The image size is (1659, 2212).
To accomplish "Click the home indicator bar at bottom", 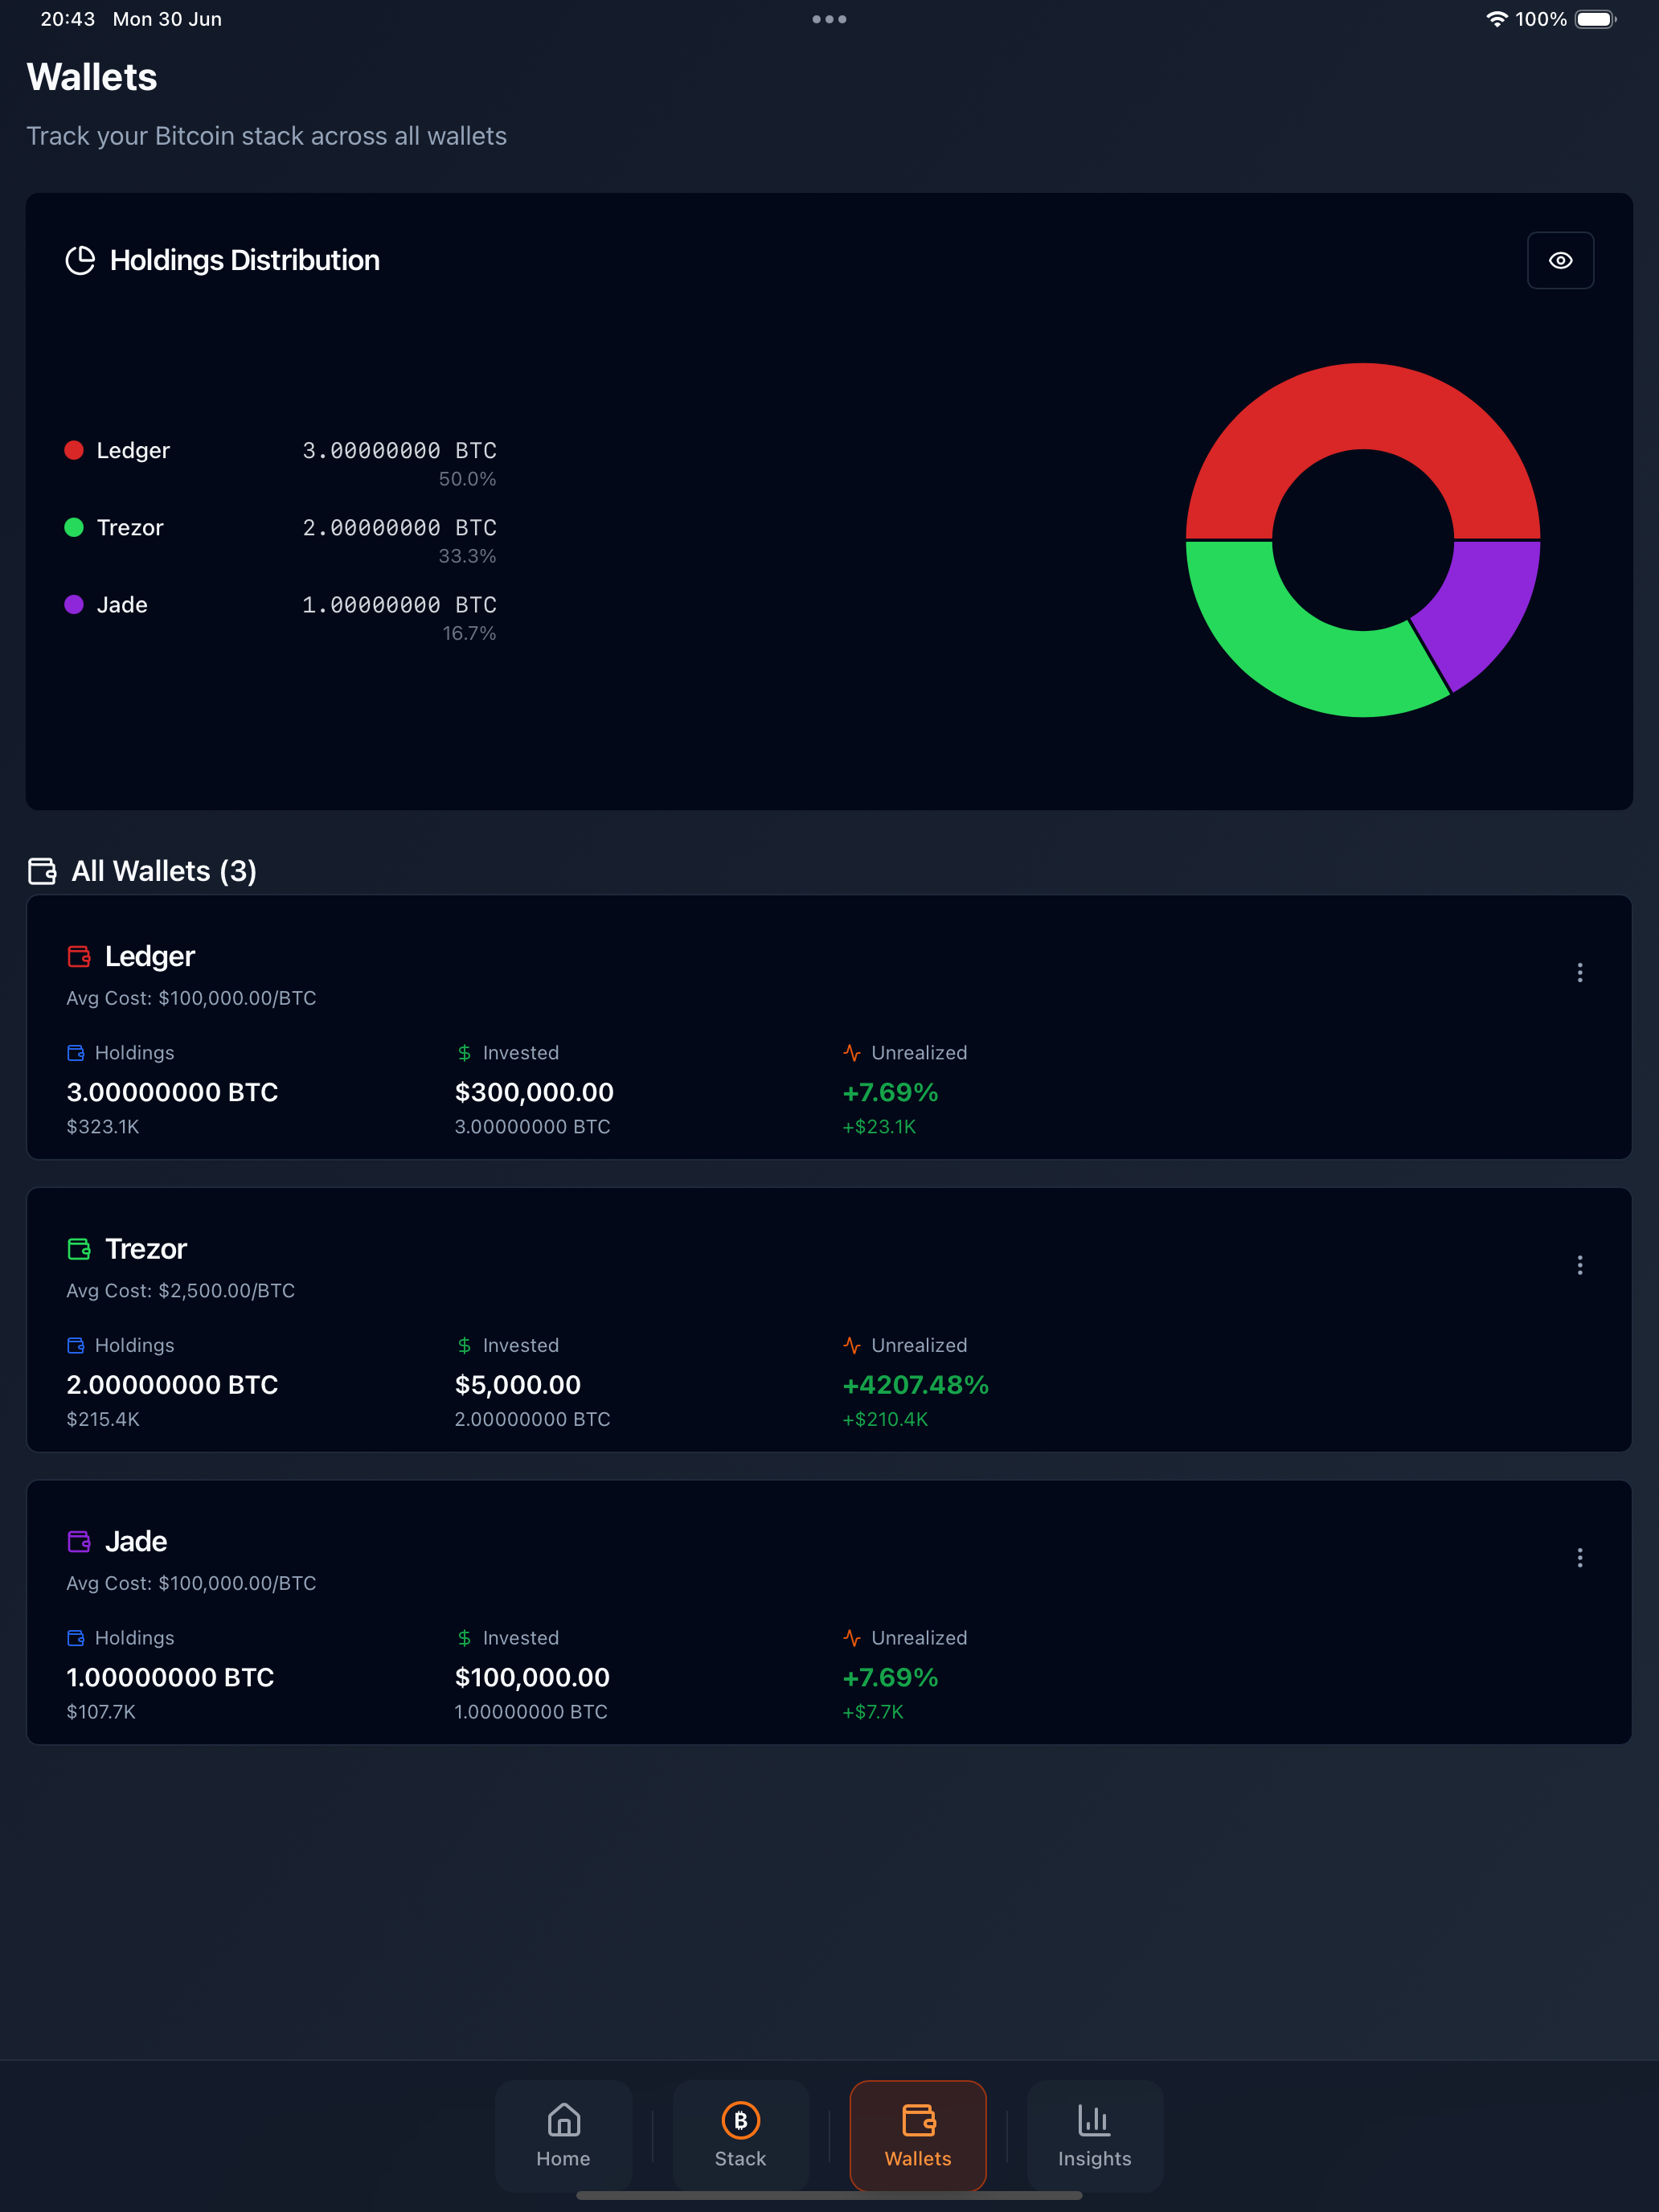I will coord(829,2195).
